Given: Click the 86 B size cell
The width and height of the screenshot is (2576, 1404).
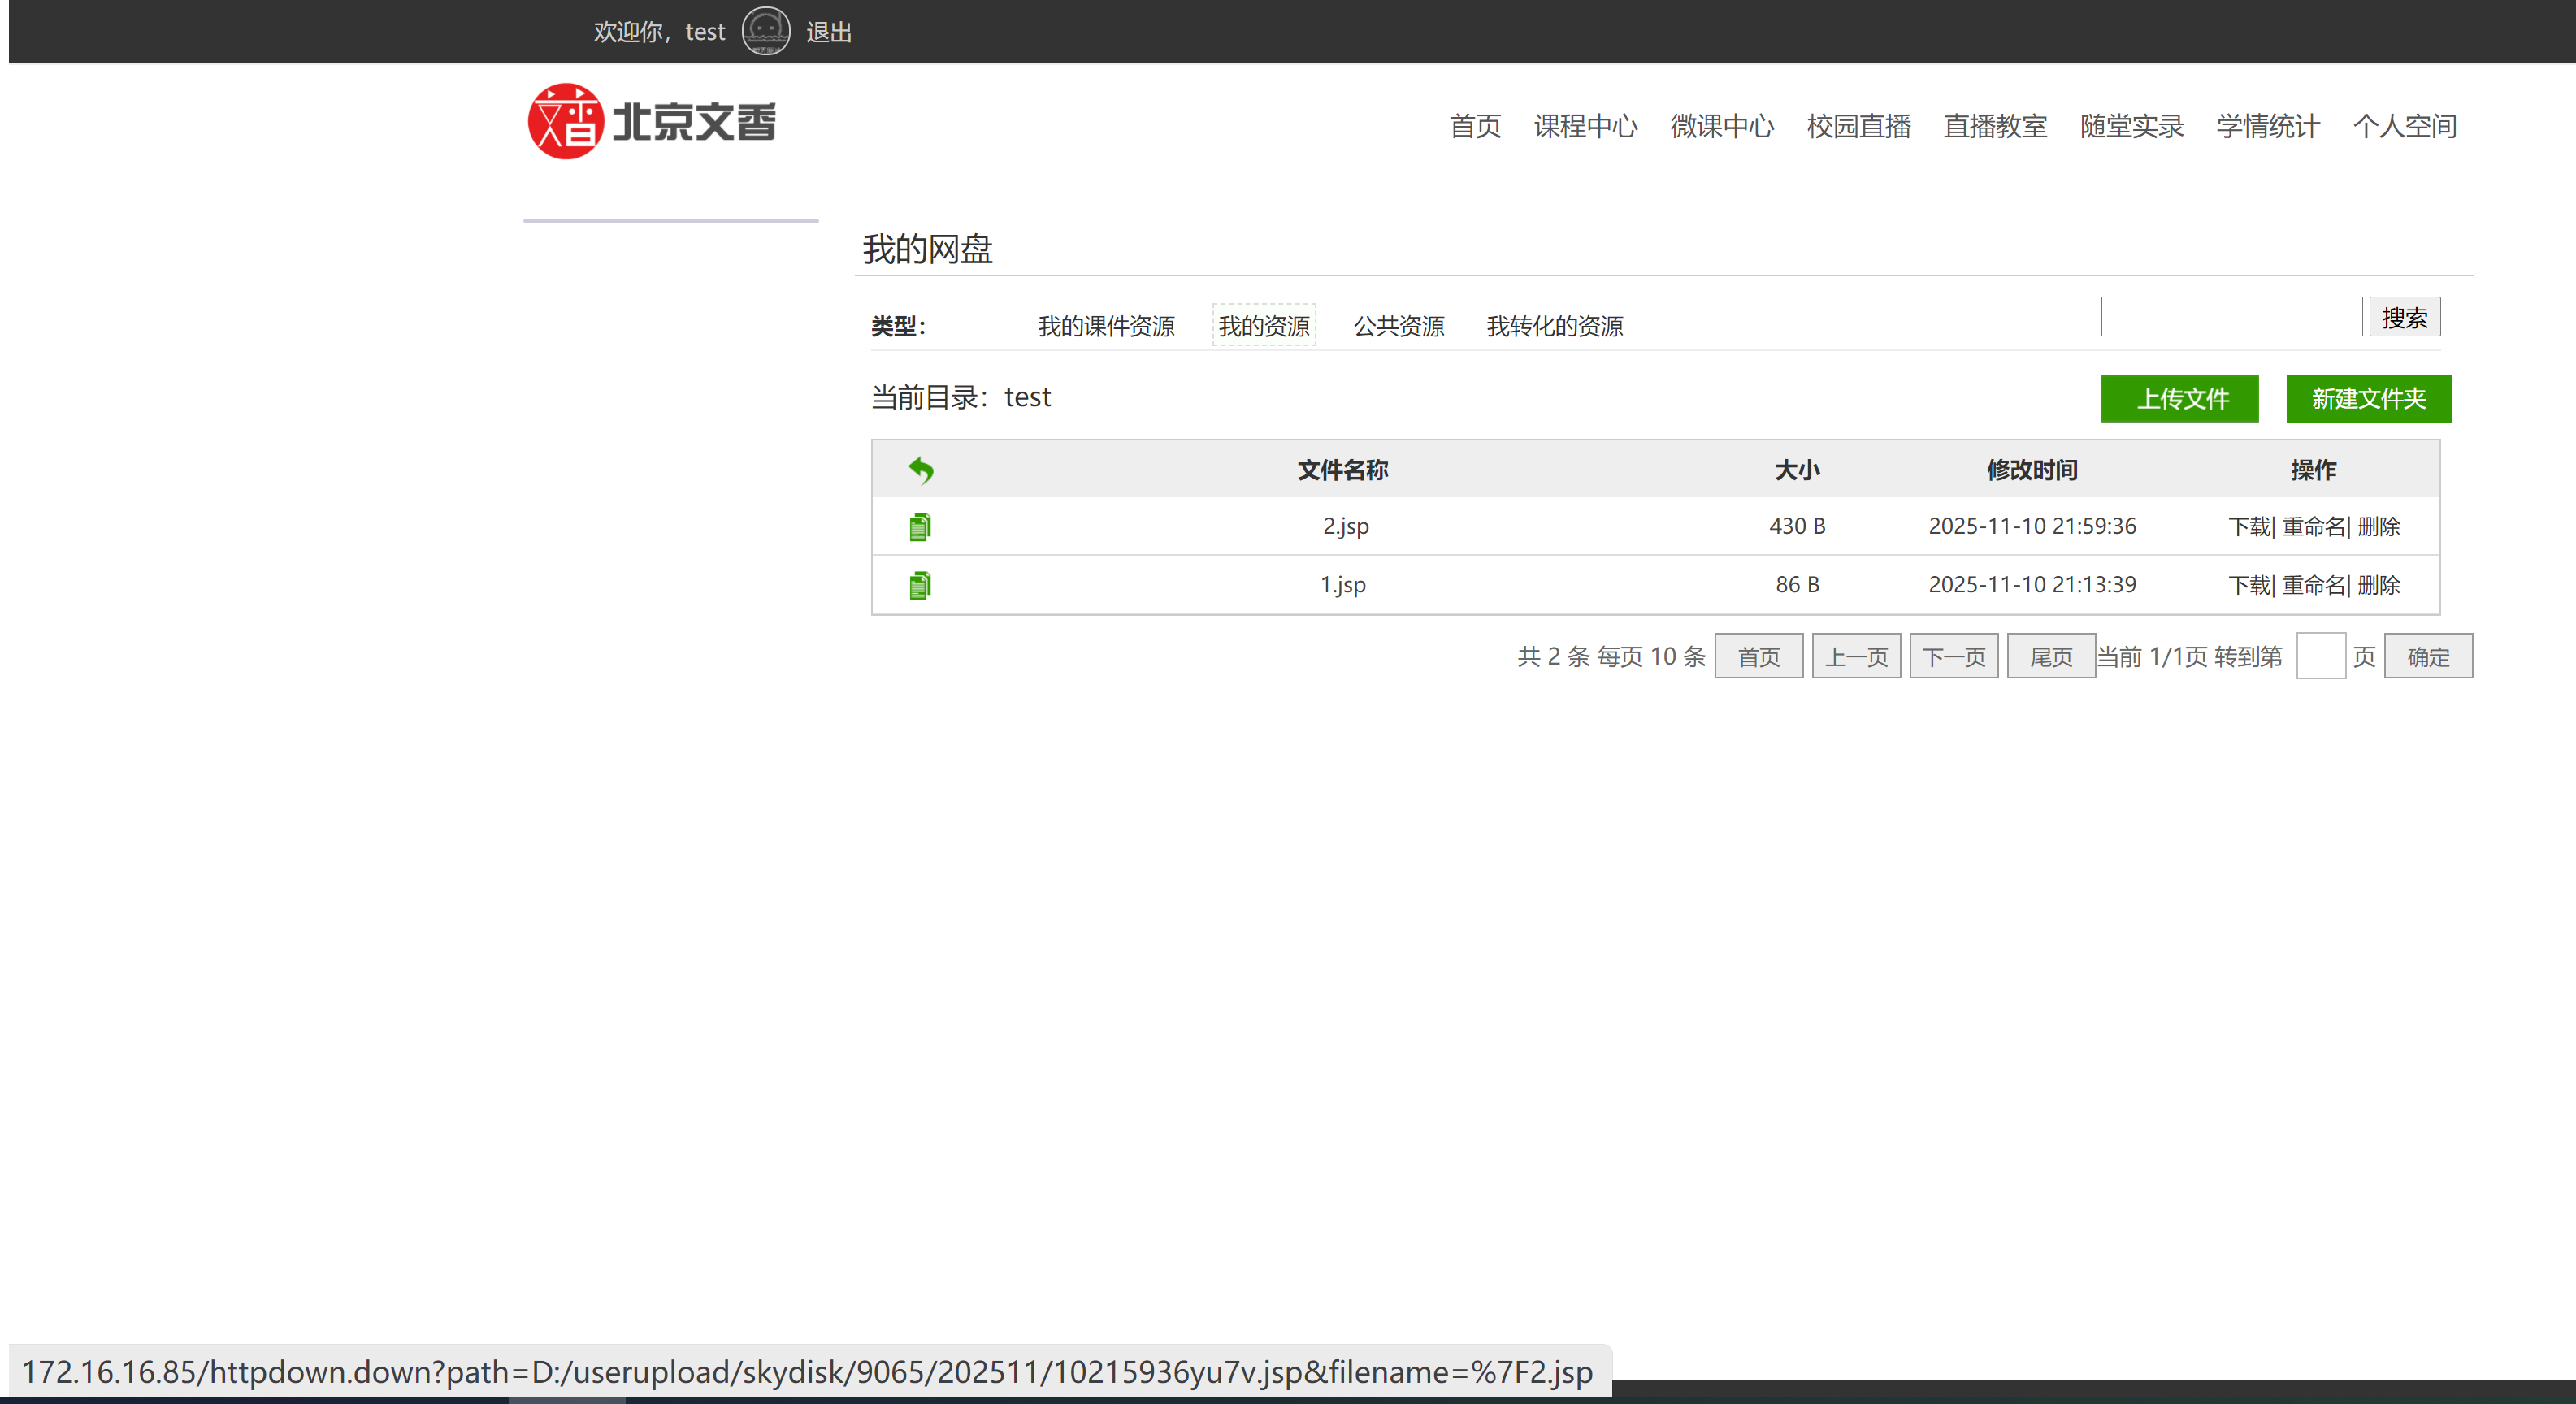Looking at the screenshot, I should tap(1797, 585).
